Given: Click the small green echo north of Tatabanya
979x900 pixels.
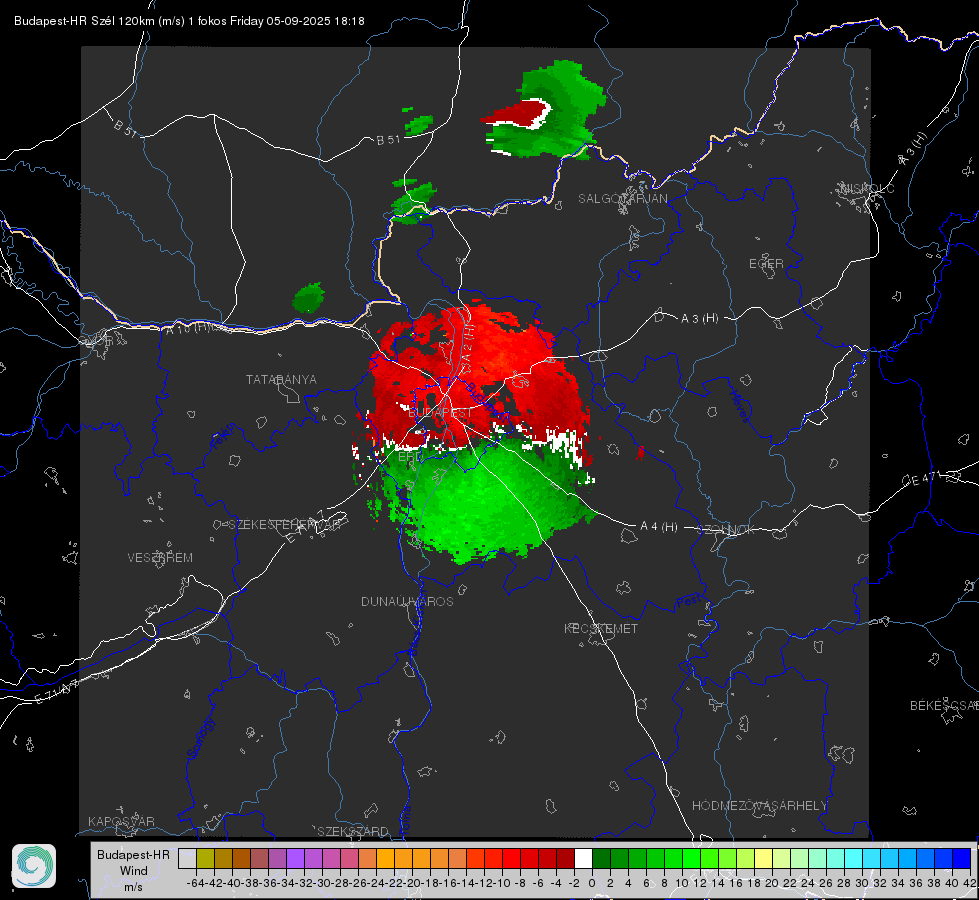Looking at the screenshot, I should (308, 297).
